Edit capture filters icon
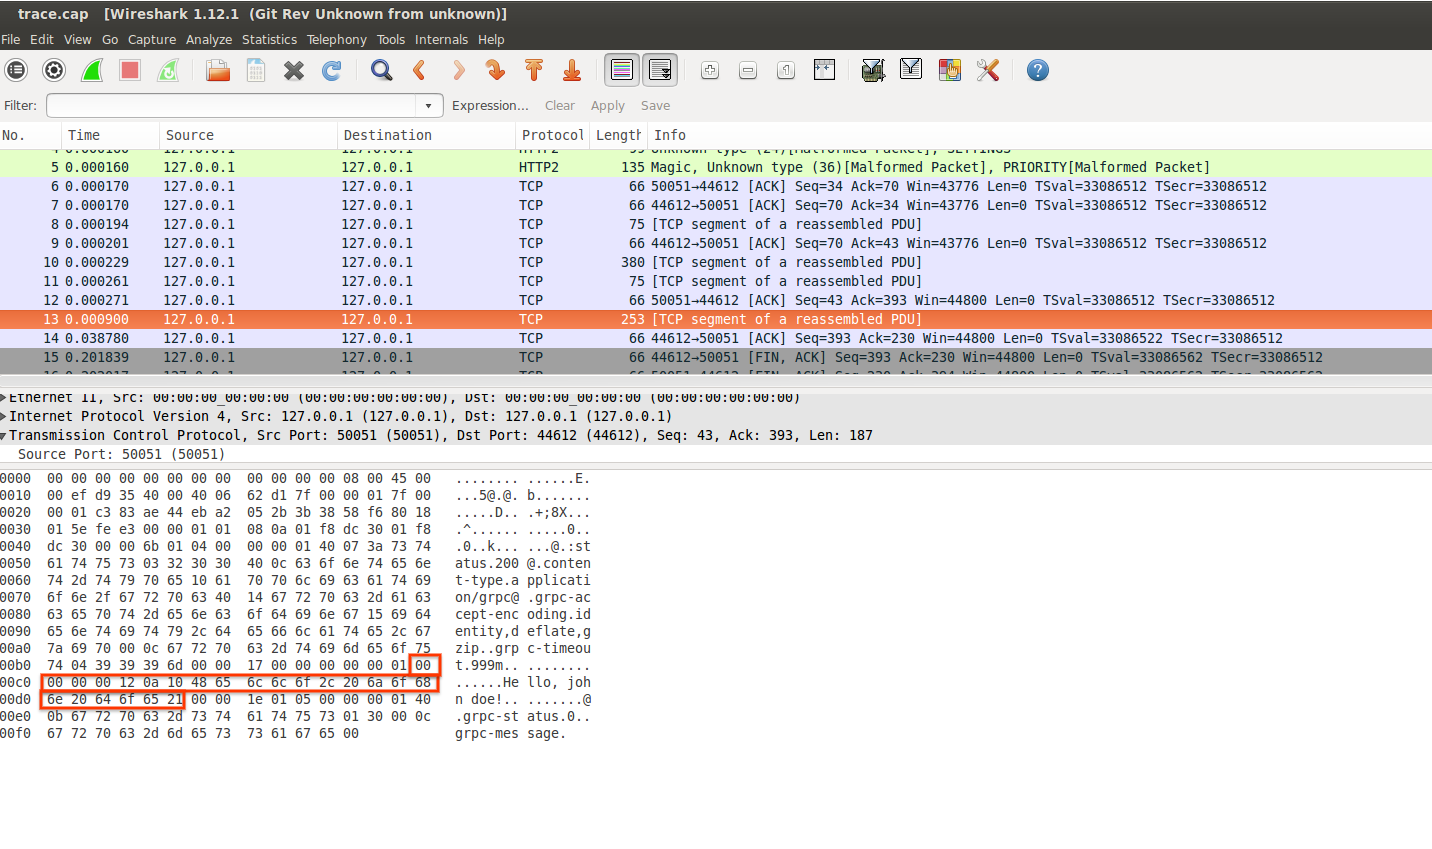The image size is (1432, 849). click(874, 70)
